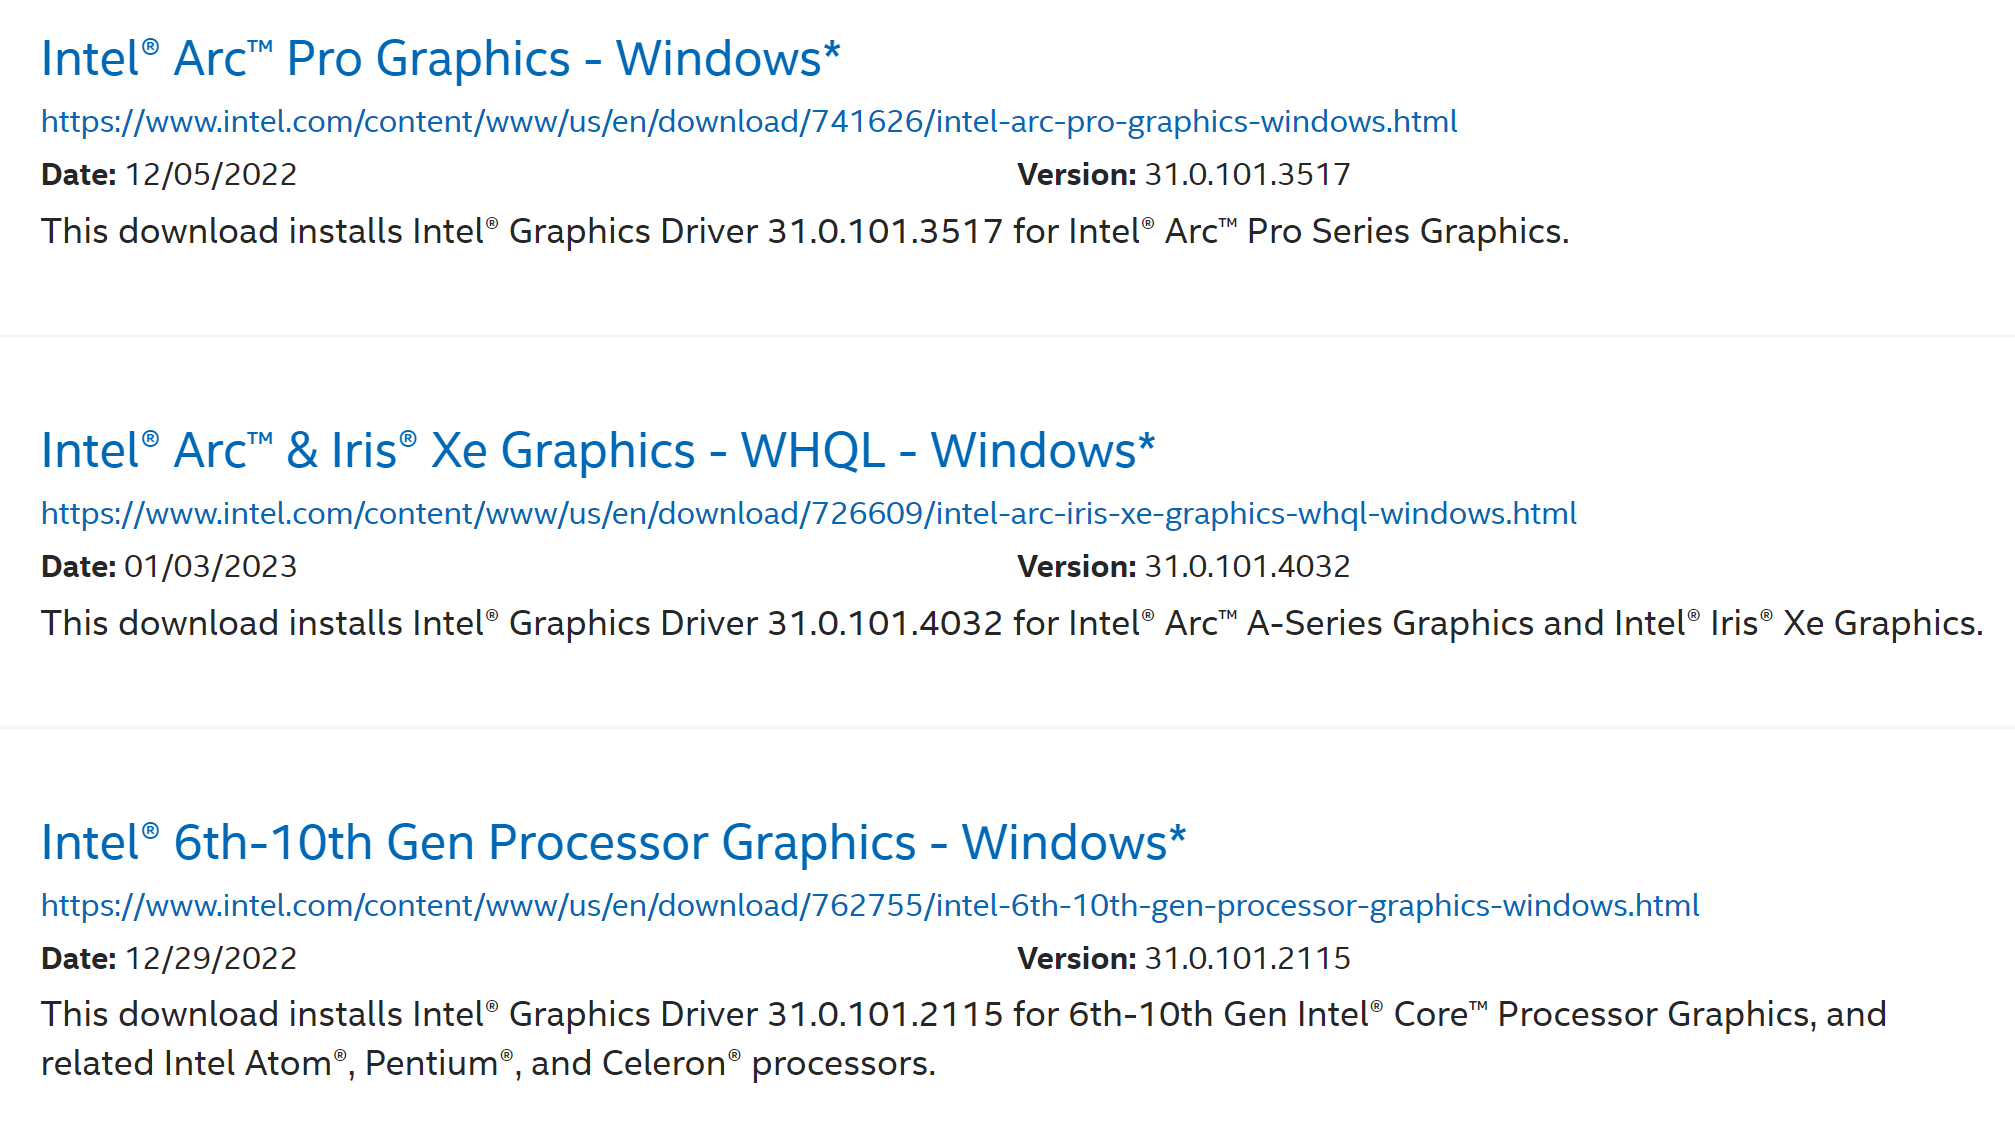
Task: Click the Arc Pro Series Graphics description text
Action: click(x=804, y=232)
